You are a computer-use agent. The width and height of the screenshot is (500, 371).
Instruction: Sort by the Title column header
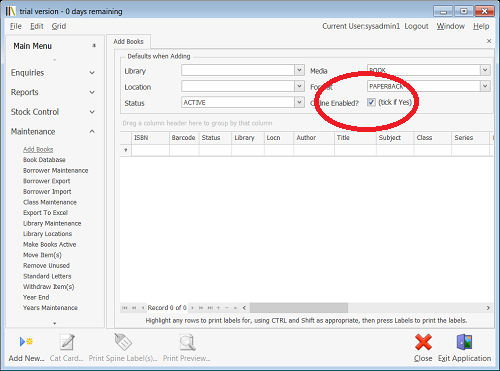pos(355,138)
